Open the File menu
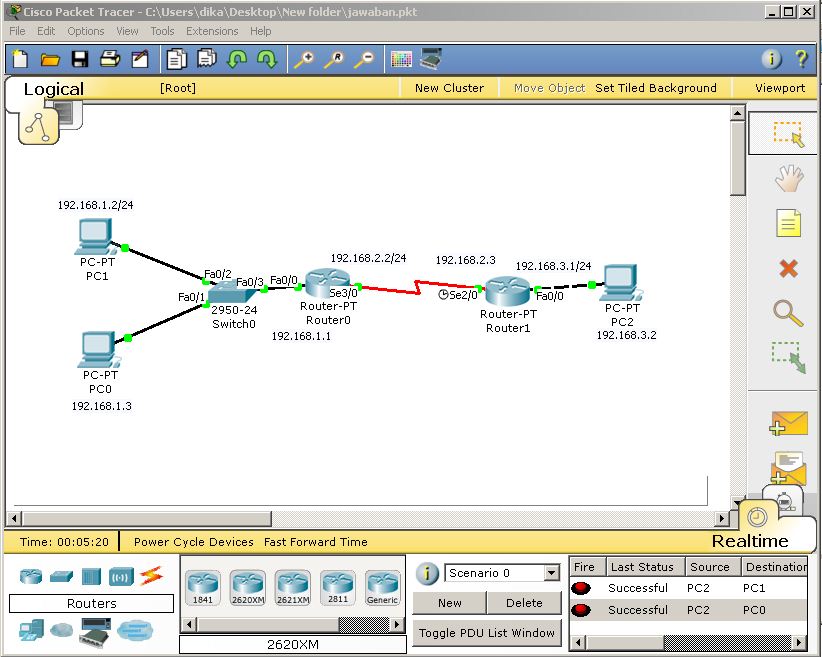Screen dimensions: 822x657 coord(17,31)
